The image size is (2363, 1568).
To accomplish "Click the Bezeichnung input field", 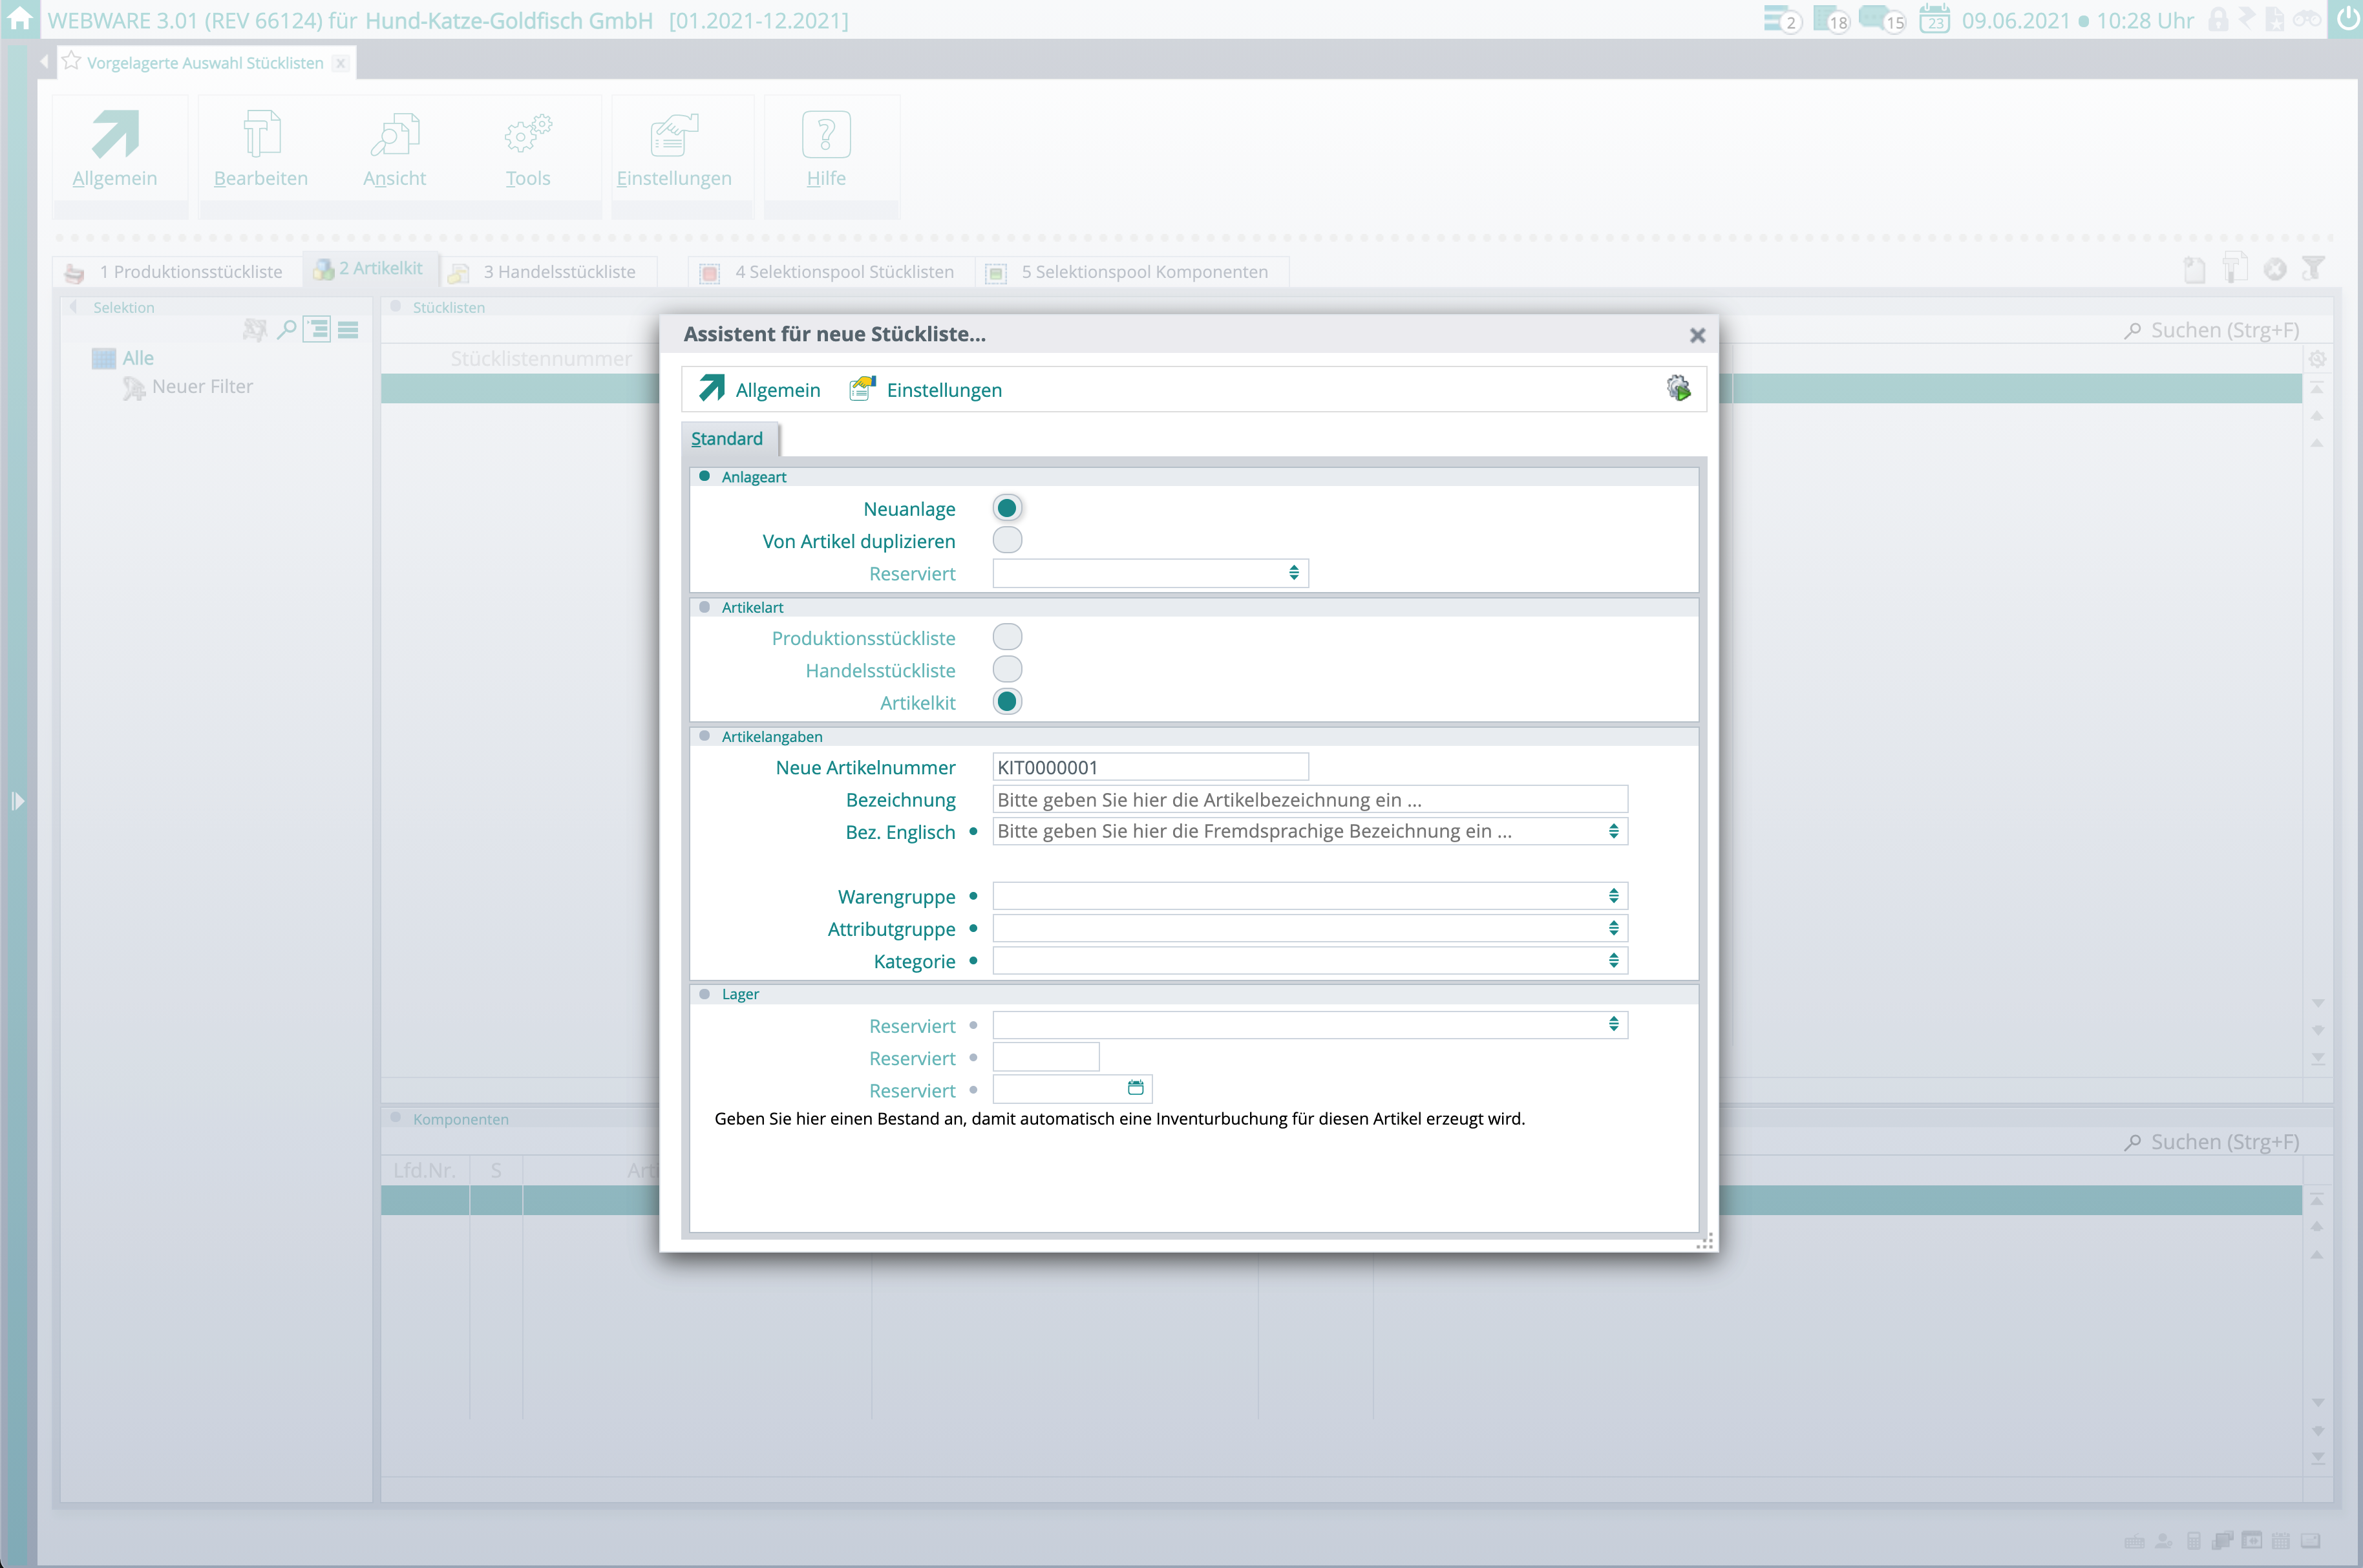I will pos(1309,799).
